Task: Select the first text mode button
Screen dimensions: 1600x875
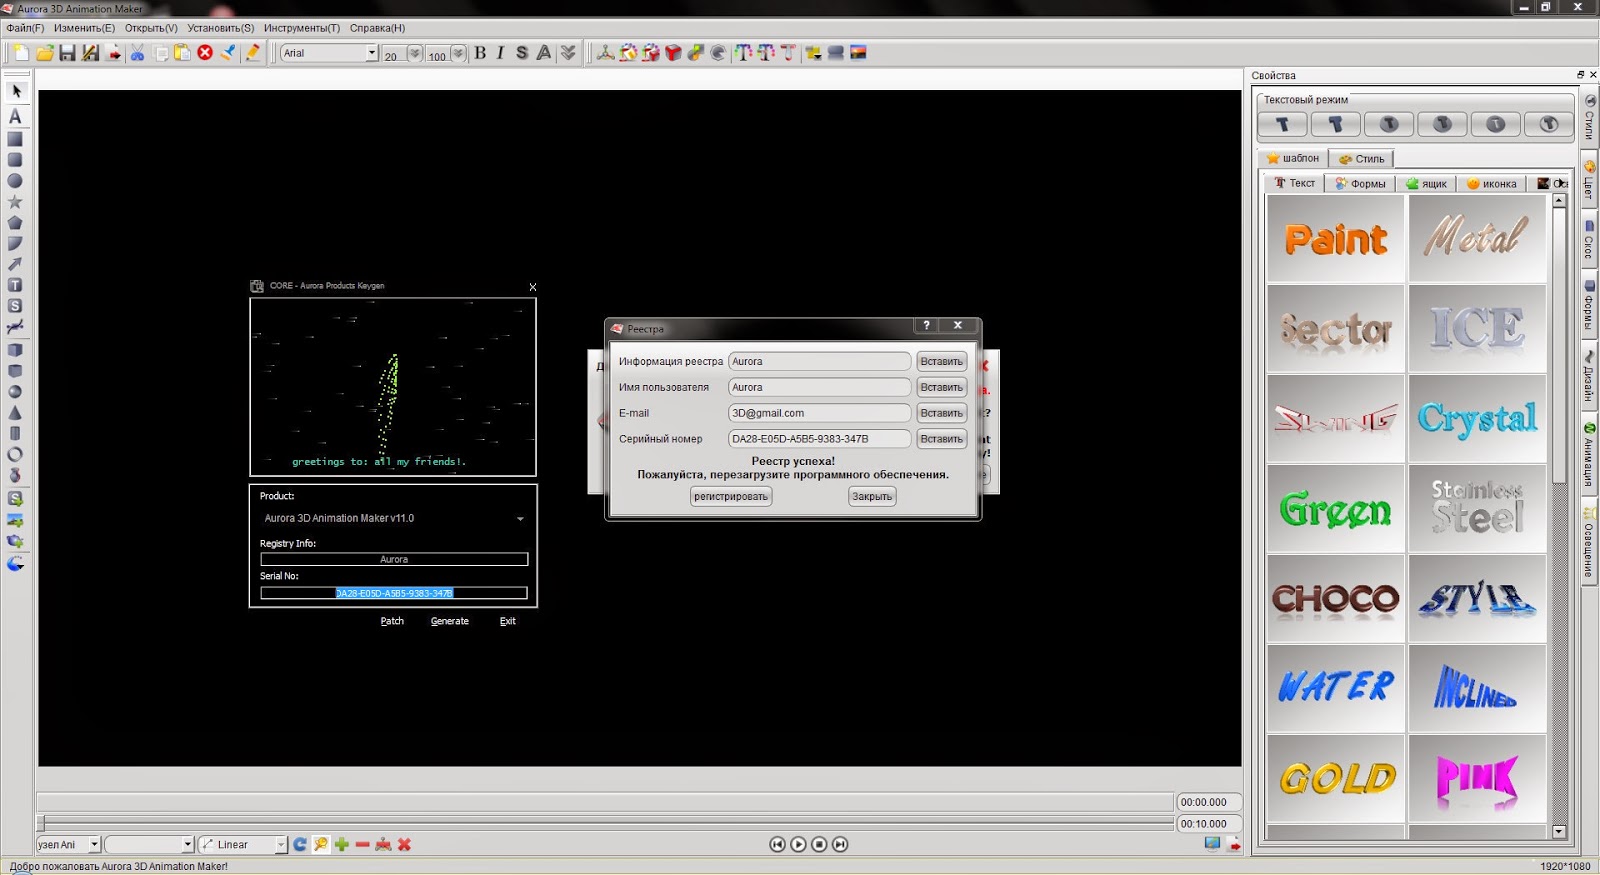Action: tap(1283, 124)
